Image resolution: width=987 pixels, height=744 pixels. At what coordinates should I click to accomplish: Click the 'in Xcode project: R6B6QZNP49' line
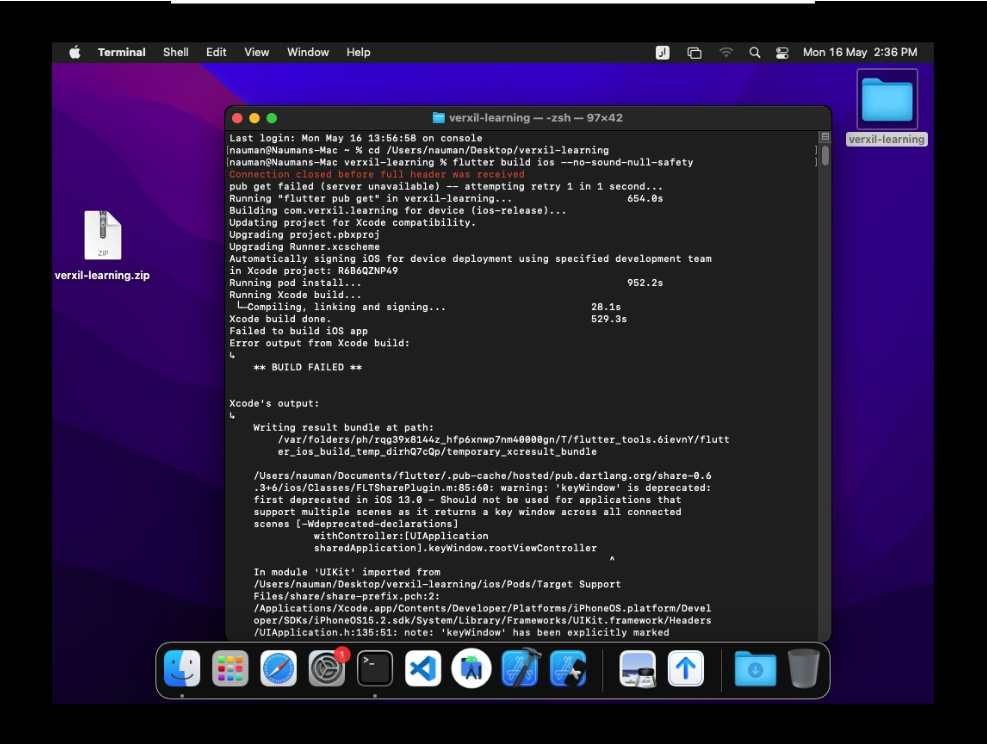click(x=313, y=271)
